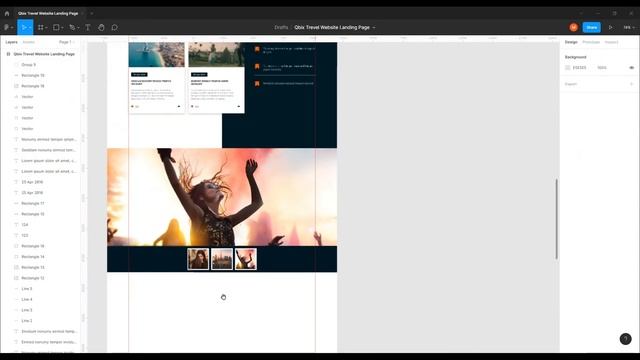
Task: Switch to the Assets tab
Action: [29, 42]
